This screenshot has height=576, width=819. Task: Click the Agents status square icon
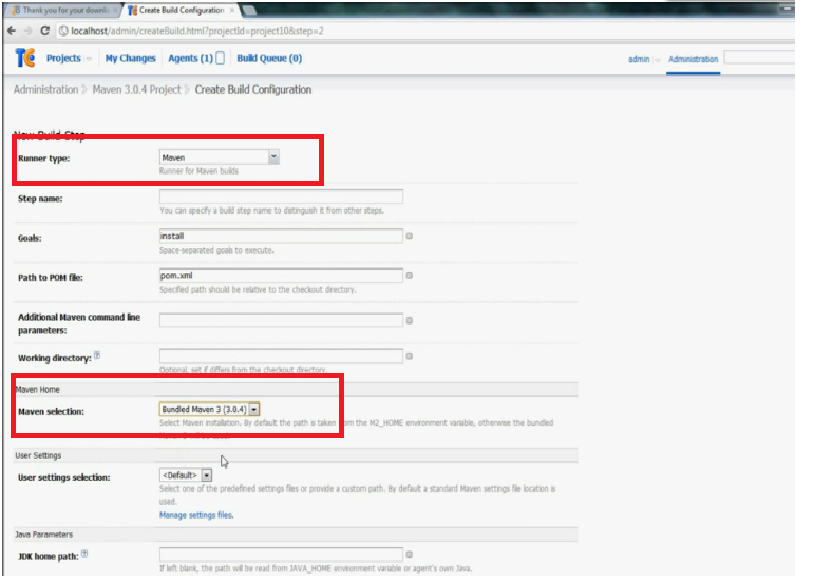click(x=220, y=58)
